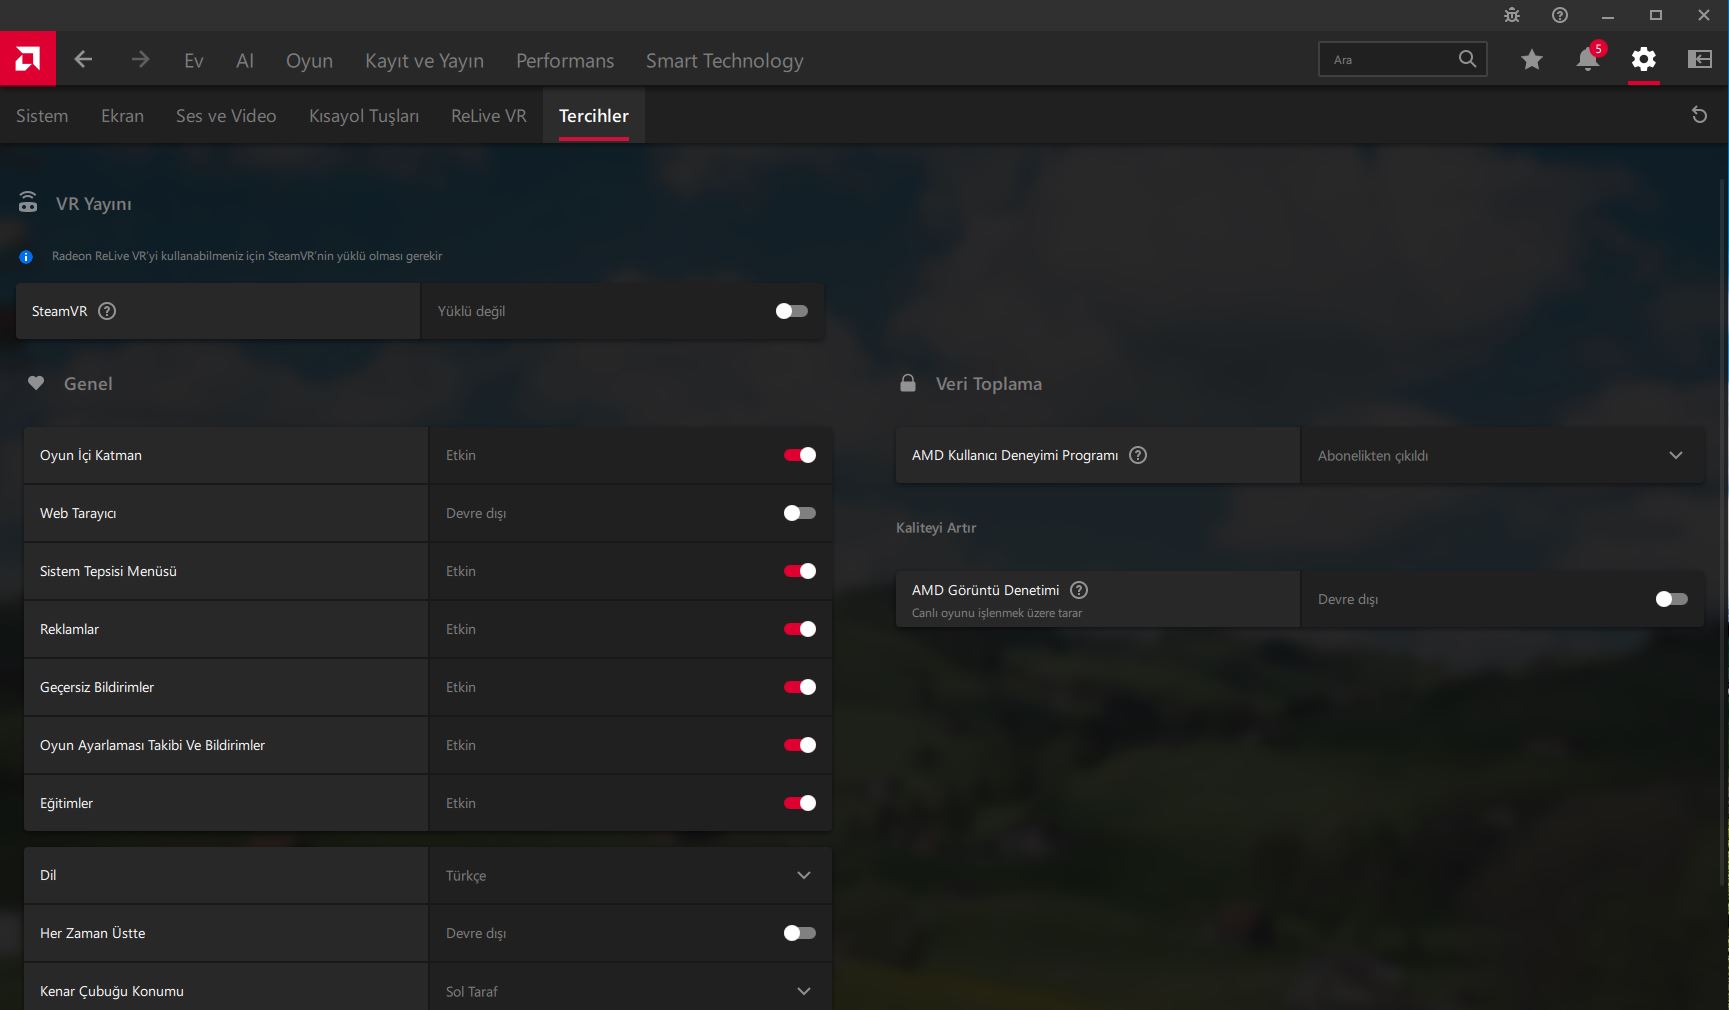Image resolution: width=1729 pixels, height=1010 pixels.
Task: Show help for AMD Görüntü Denetimi
Action: click(1079, 590)
